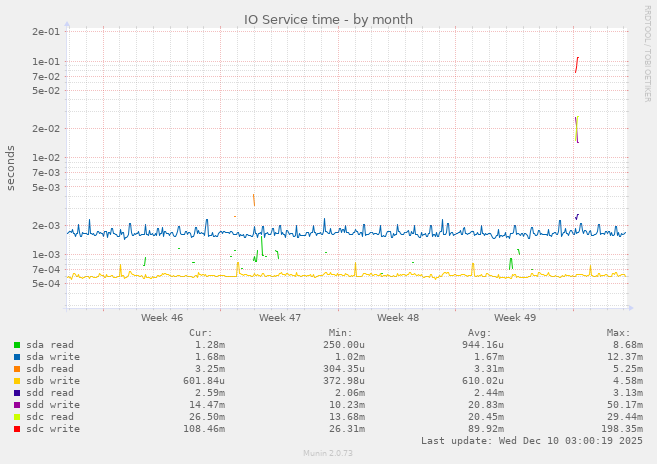Screen dimensions: 657x464
Task: Click the '1e-02' y-axis tick label
Action: pyautogui.click(x=46, y=158)
